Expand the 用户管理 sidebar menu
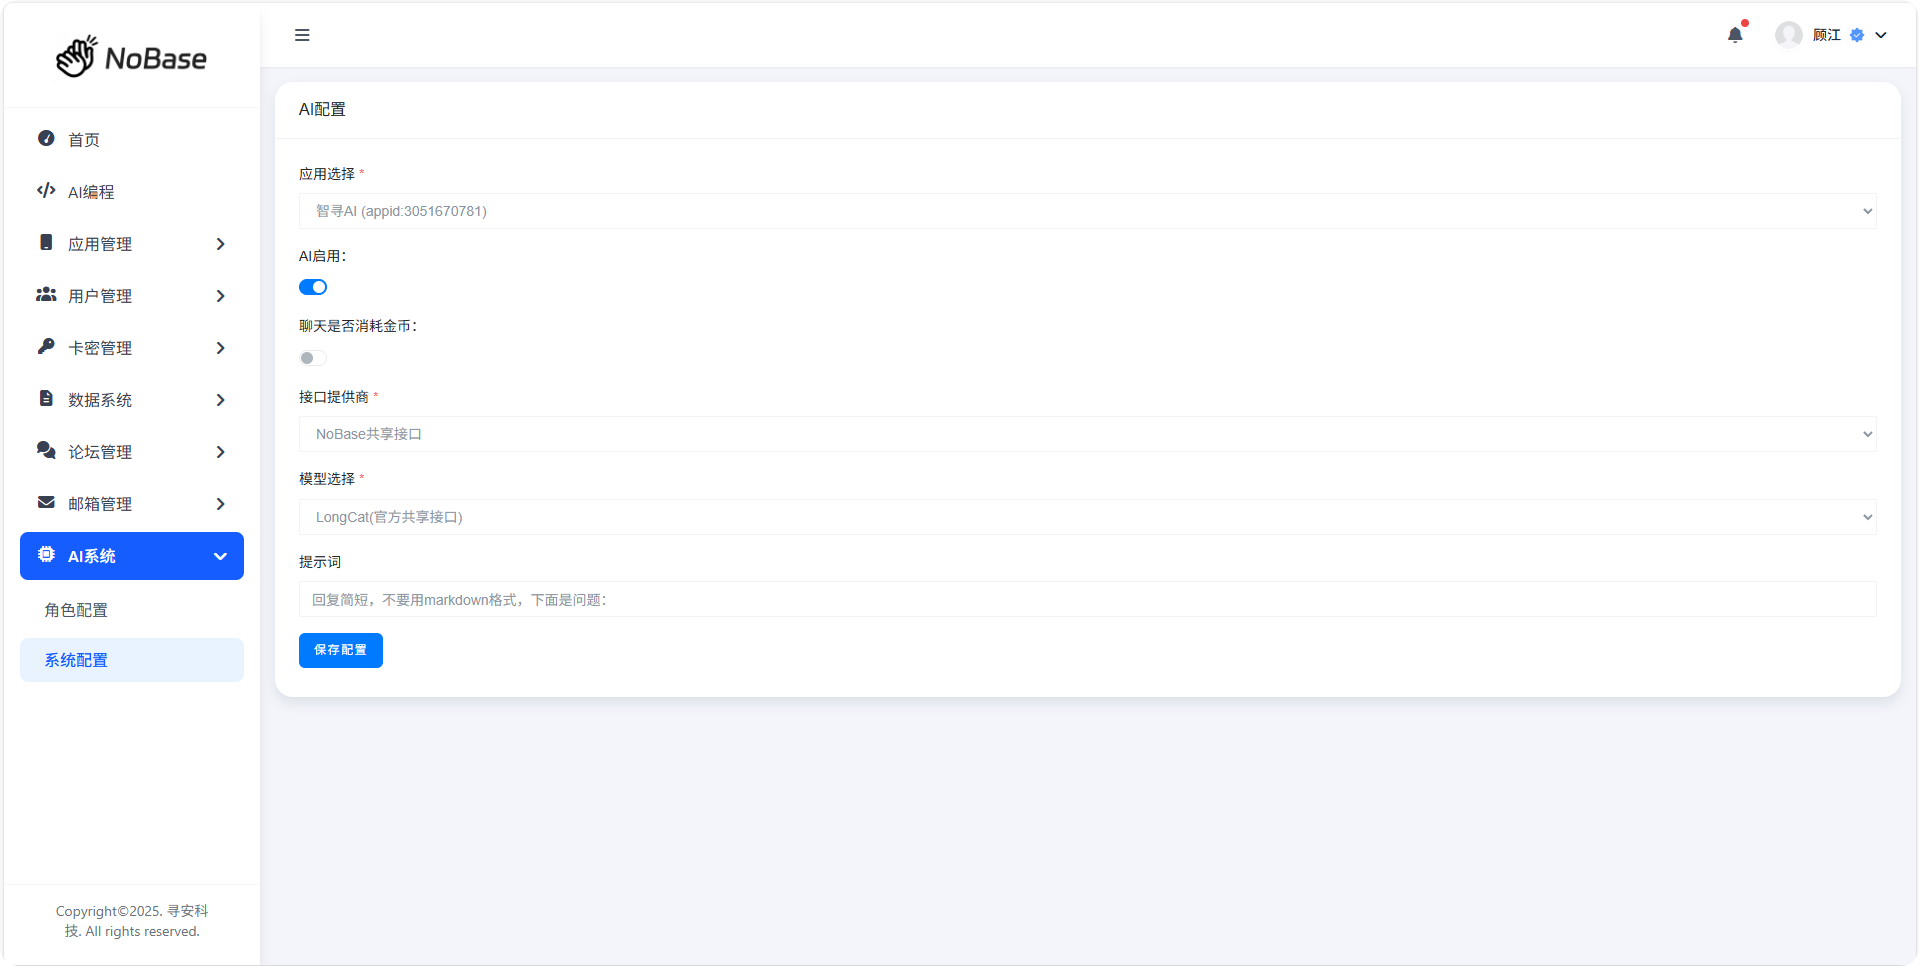The image size is (1919, 966). coord(132,296)
